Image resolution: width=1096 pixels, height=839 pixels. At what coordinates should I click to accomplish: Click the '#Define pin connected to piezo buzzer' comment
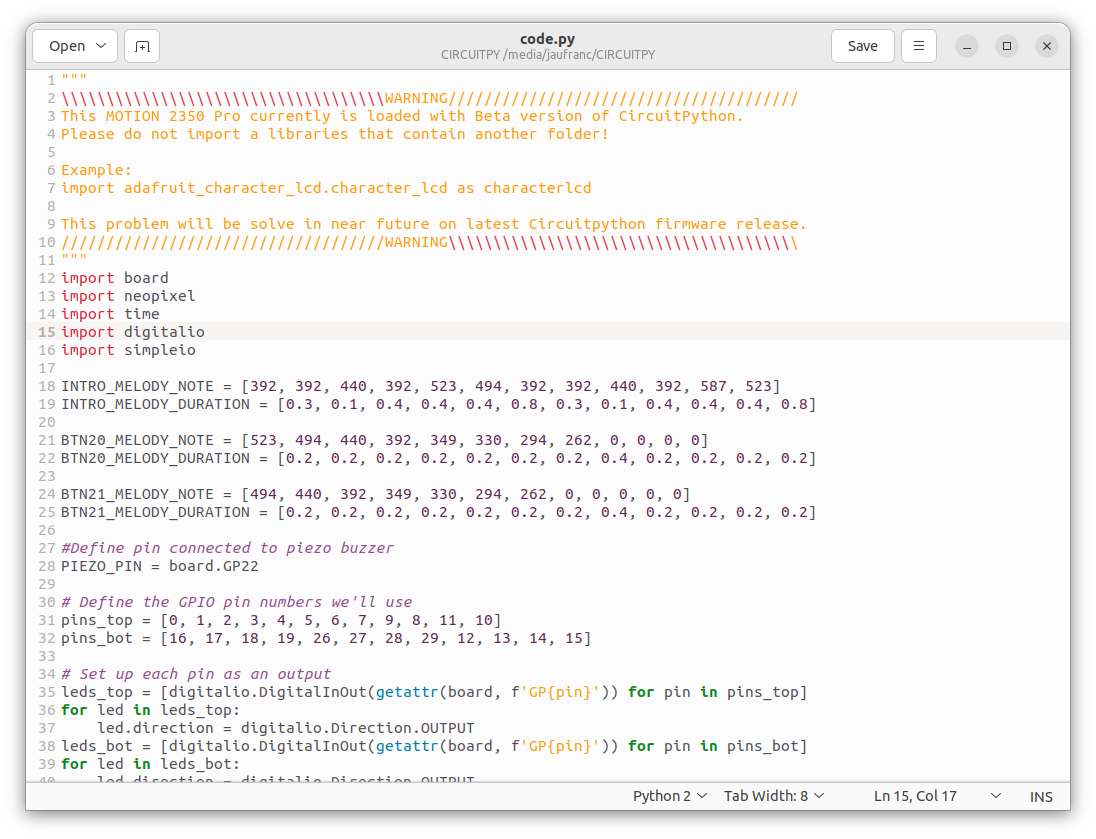227,548
